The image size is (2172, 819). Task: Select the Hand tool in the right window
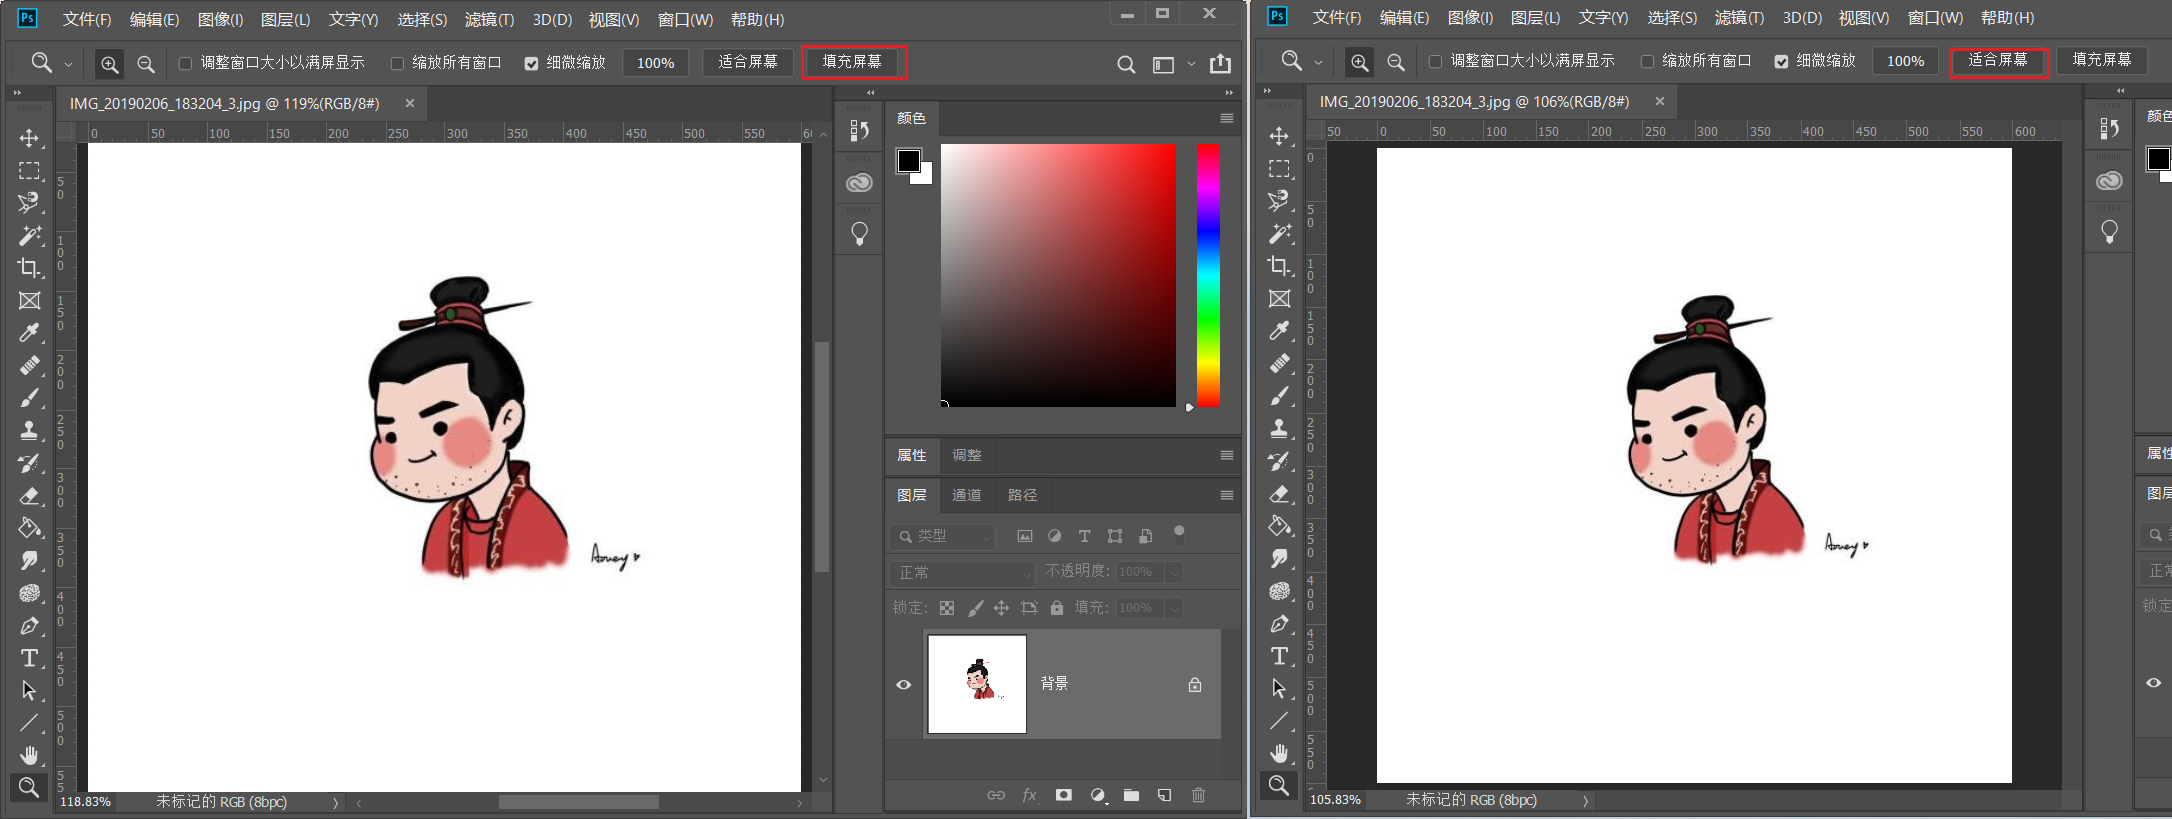1279,752
